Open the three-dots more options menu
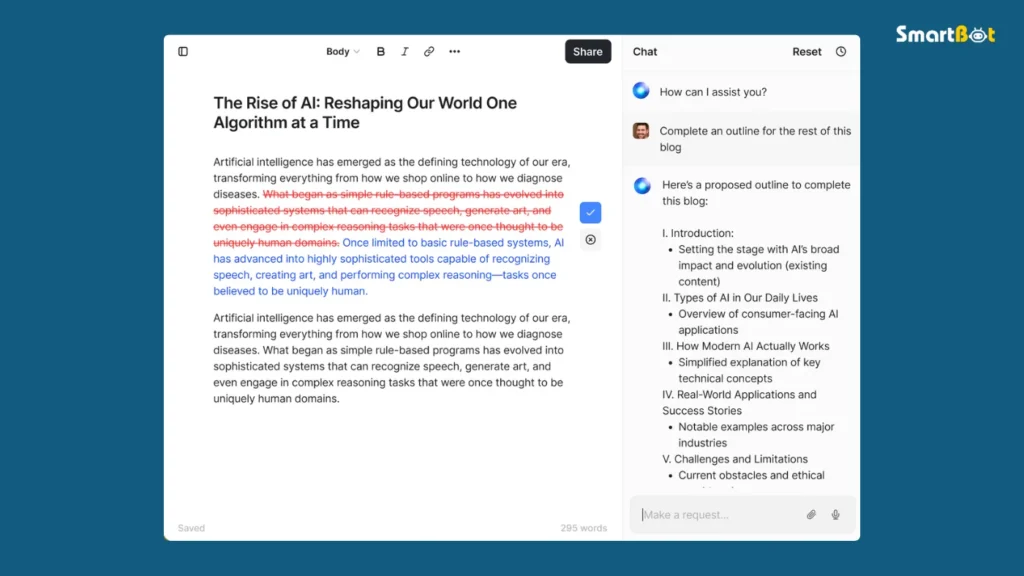 (454, 52)
